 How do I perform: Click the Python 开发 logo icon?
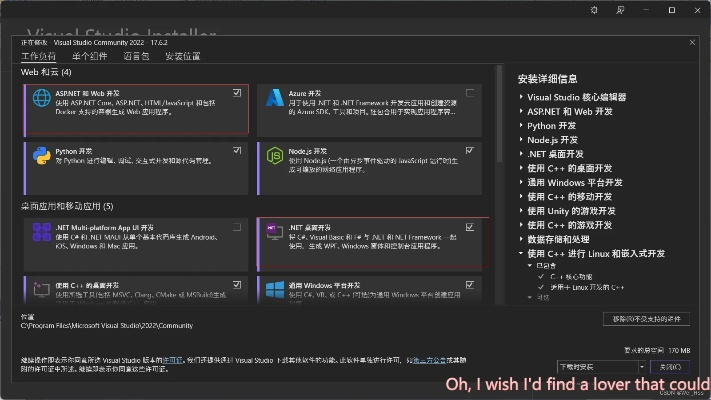point(42,156)
